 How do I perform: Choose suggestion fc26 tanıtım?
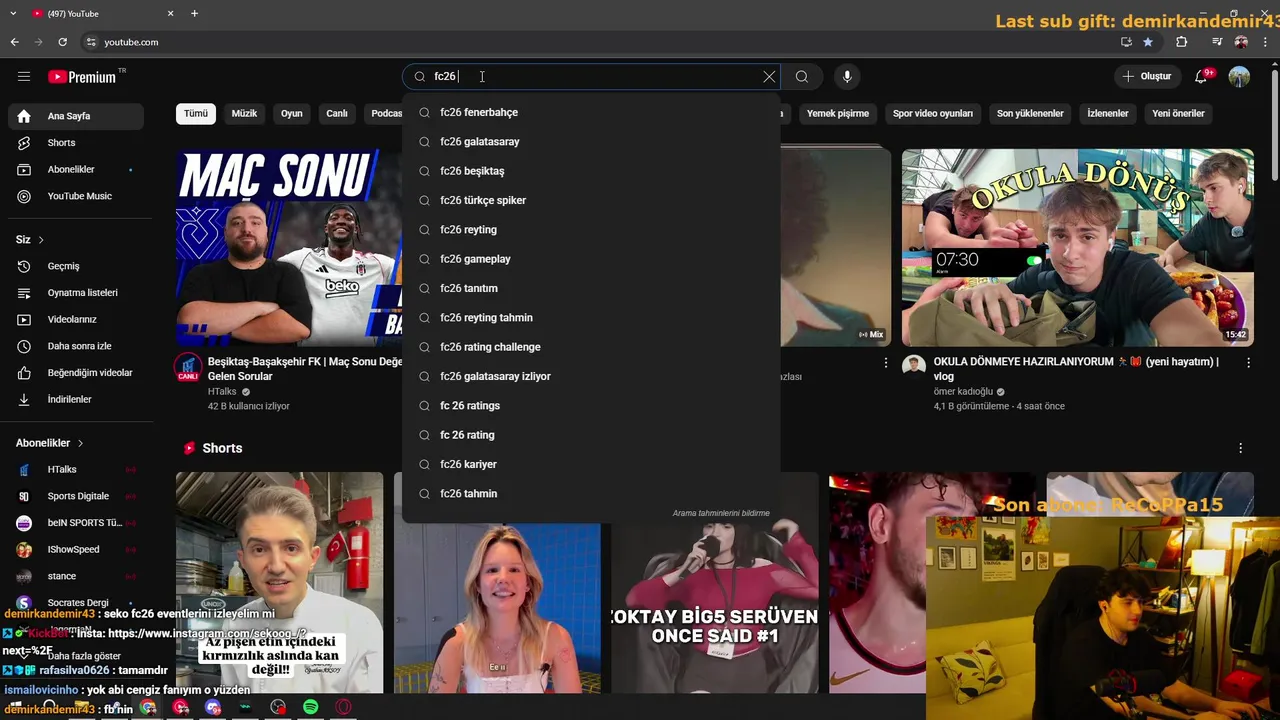(591, 288)
